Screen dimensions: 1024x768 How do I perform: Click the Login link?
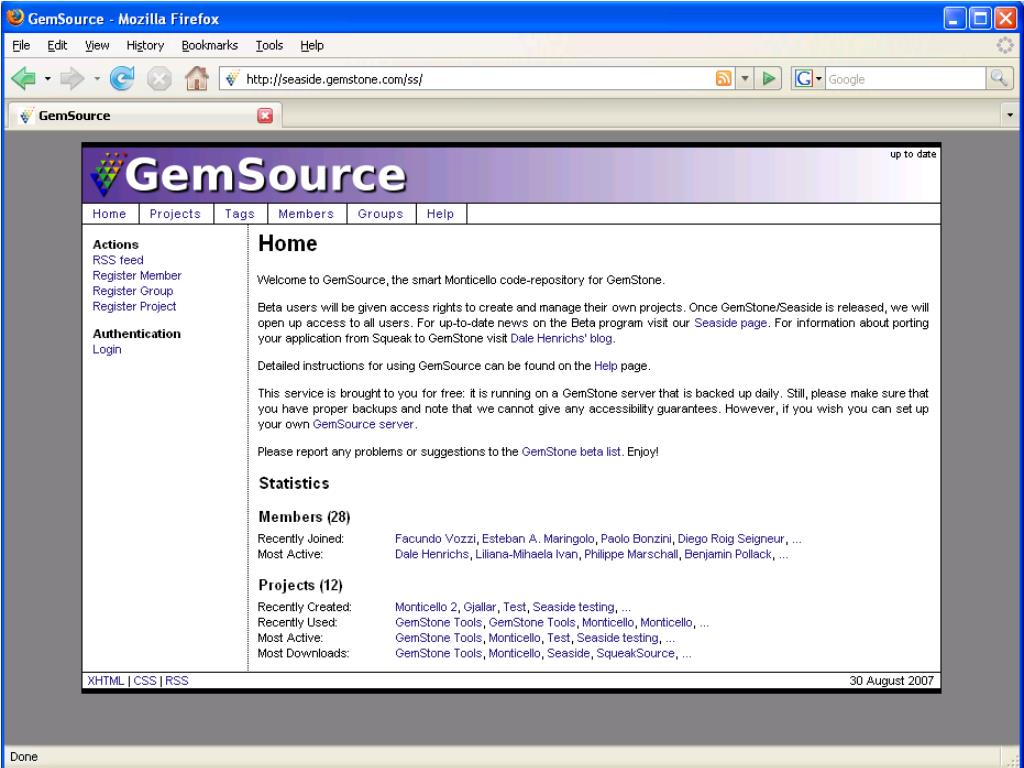click(106, 349)
